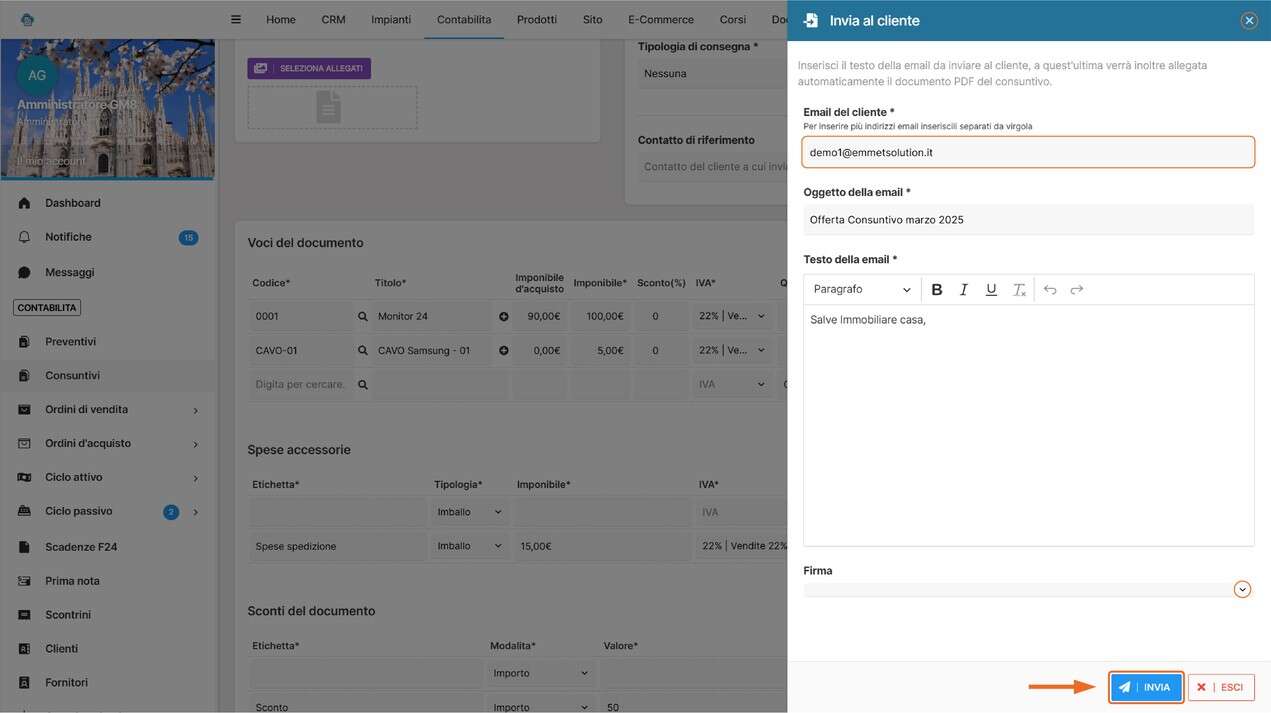Click the Seleziona Allegati button
1271x713 pixels.
click(x=309, y=68)
